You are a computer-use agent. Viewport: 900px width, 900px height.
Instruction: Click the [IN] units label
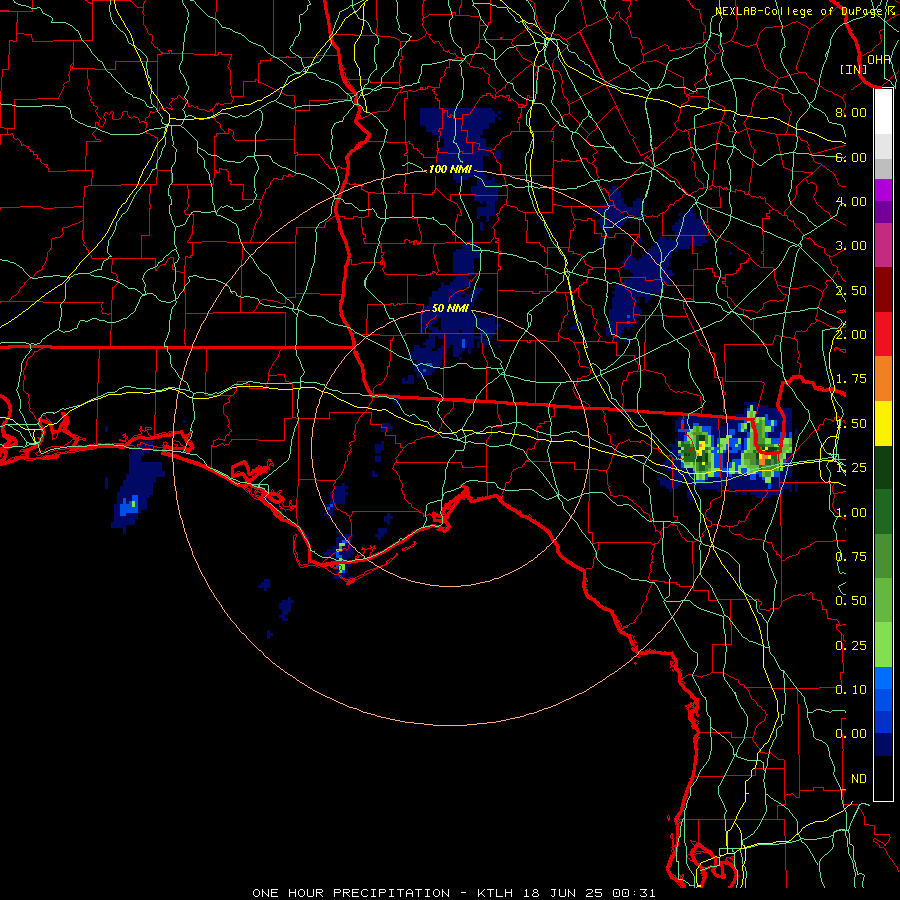point(854,69)
